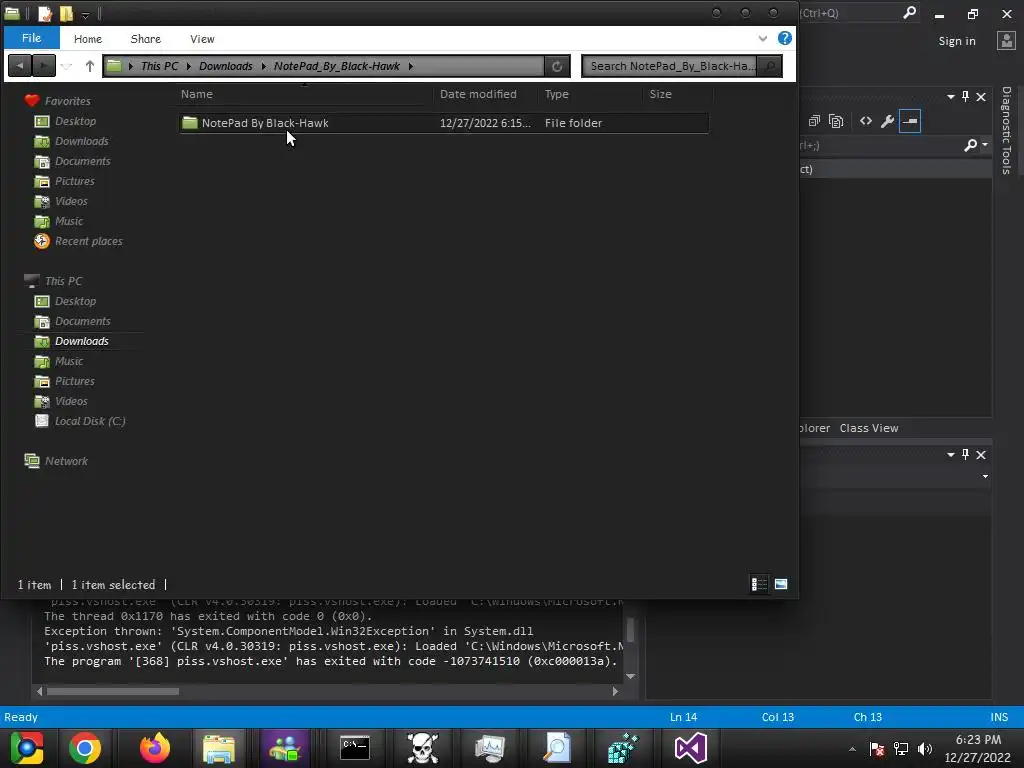Open Desktop under Favorites
The image size is (1024, 768).
tap(75, 121)
